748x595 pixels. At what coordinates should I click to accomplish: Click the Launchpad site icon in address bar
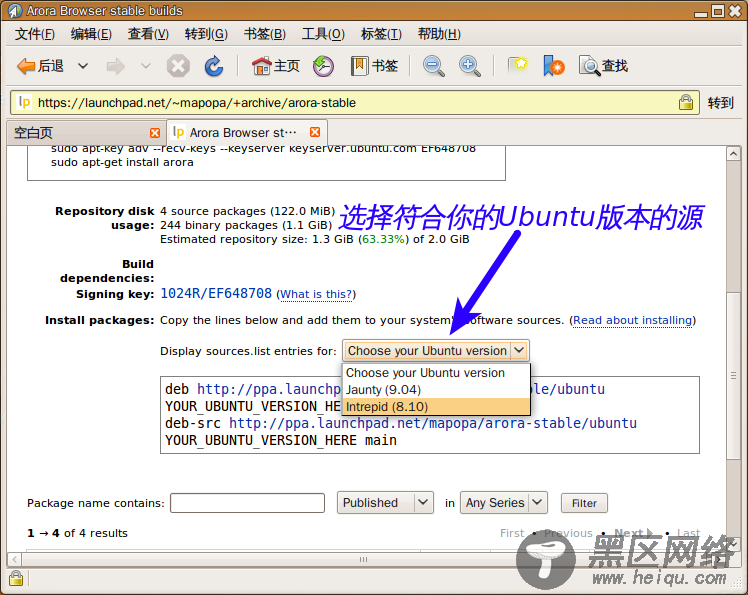click(x=24, y=102)
